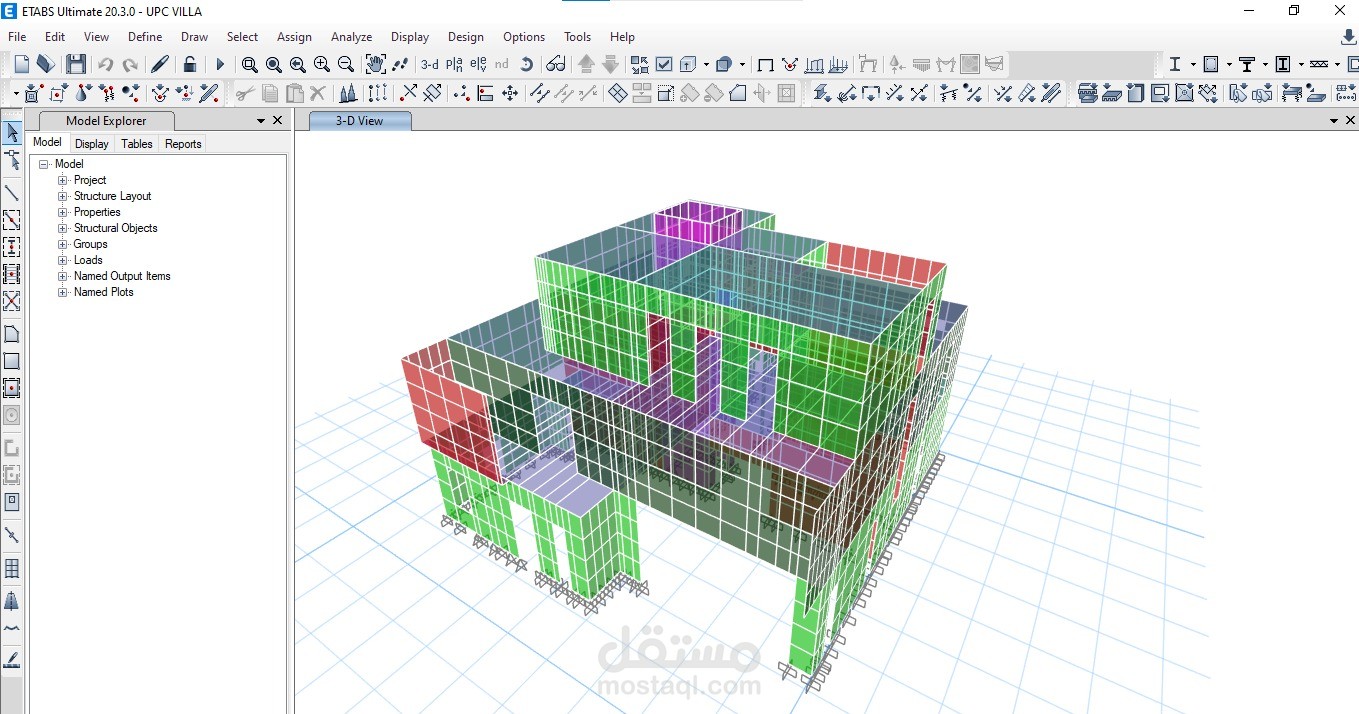Switch to the Tables tab
Image resolution: width=1359 pixels, height=714 pixels.
click(x=137, y=144)
